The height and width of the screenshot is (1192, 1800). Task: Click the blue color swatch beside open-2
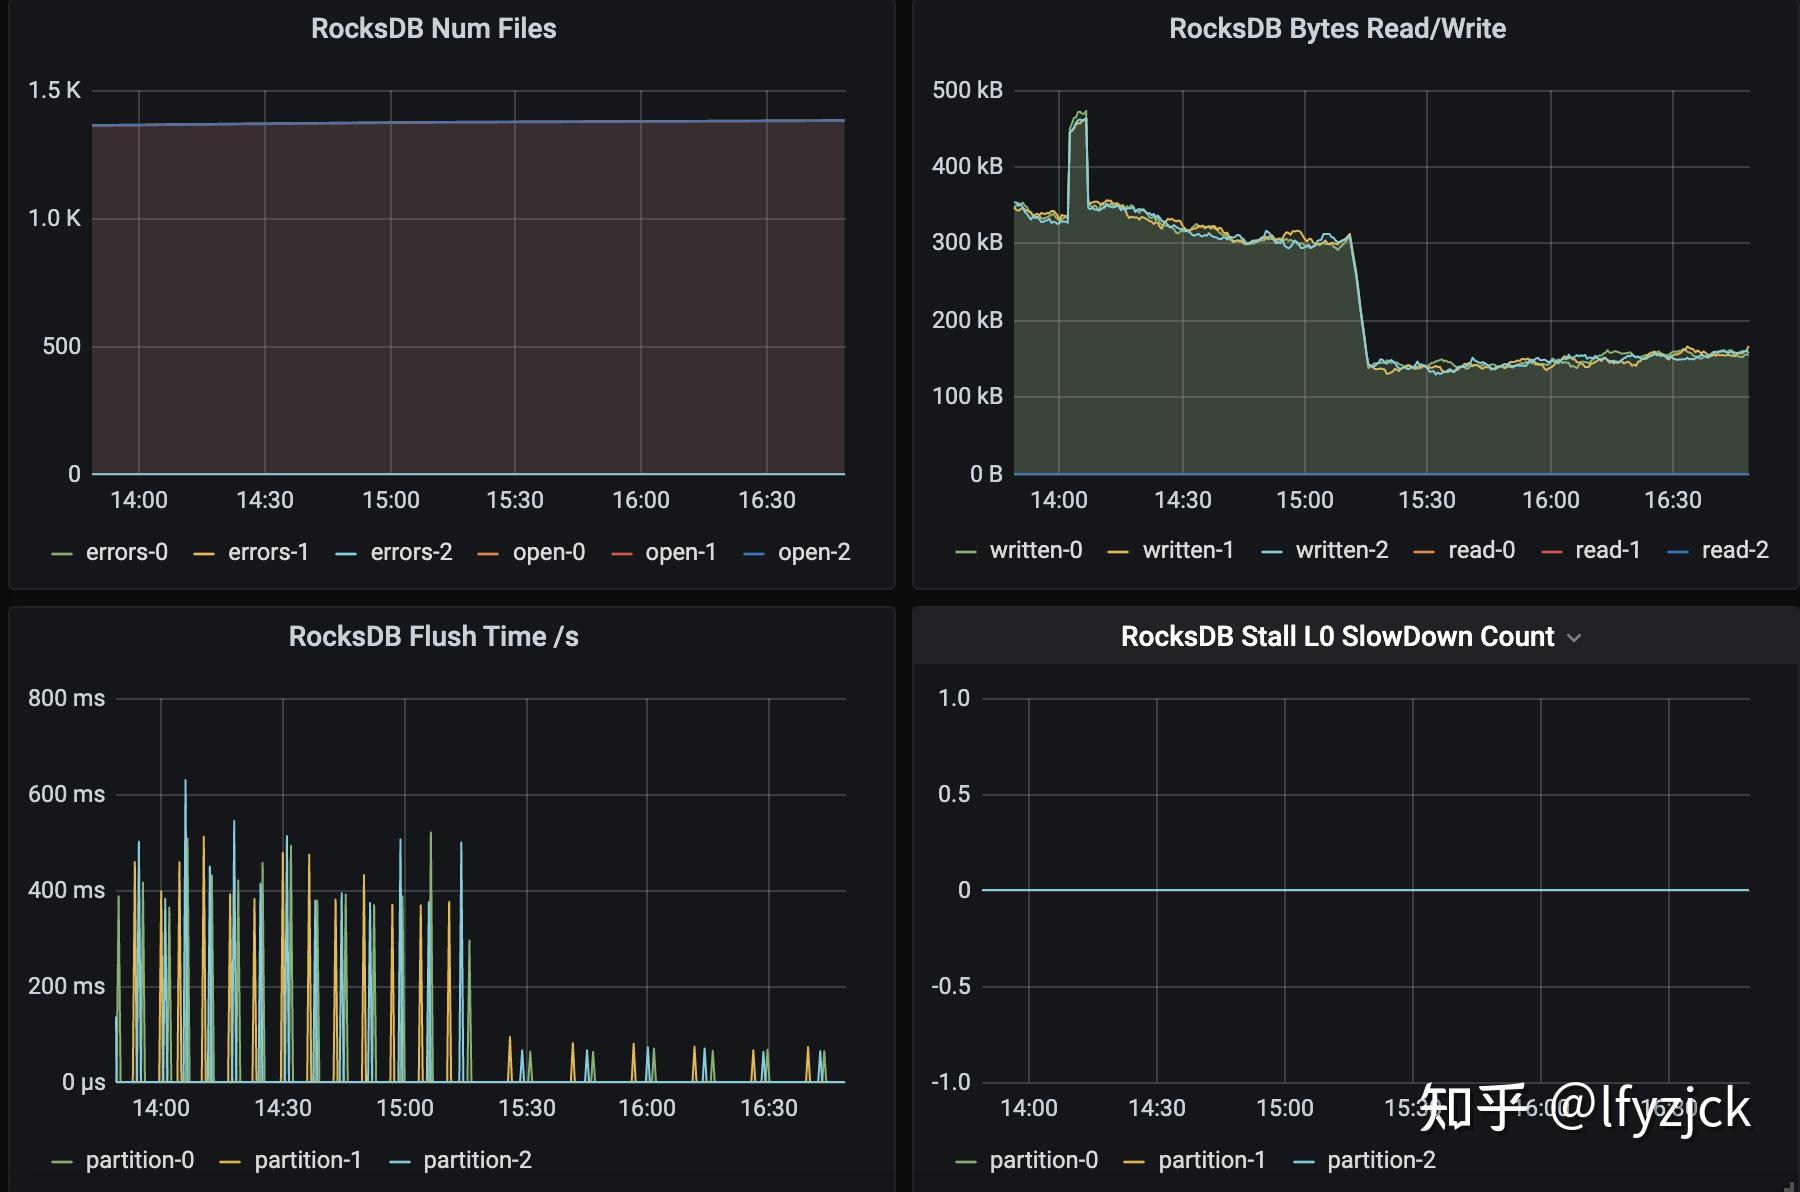(754, 554)
